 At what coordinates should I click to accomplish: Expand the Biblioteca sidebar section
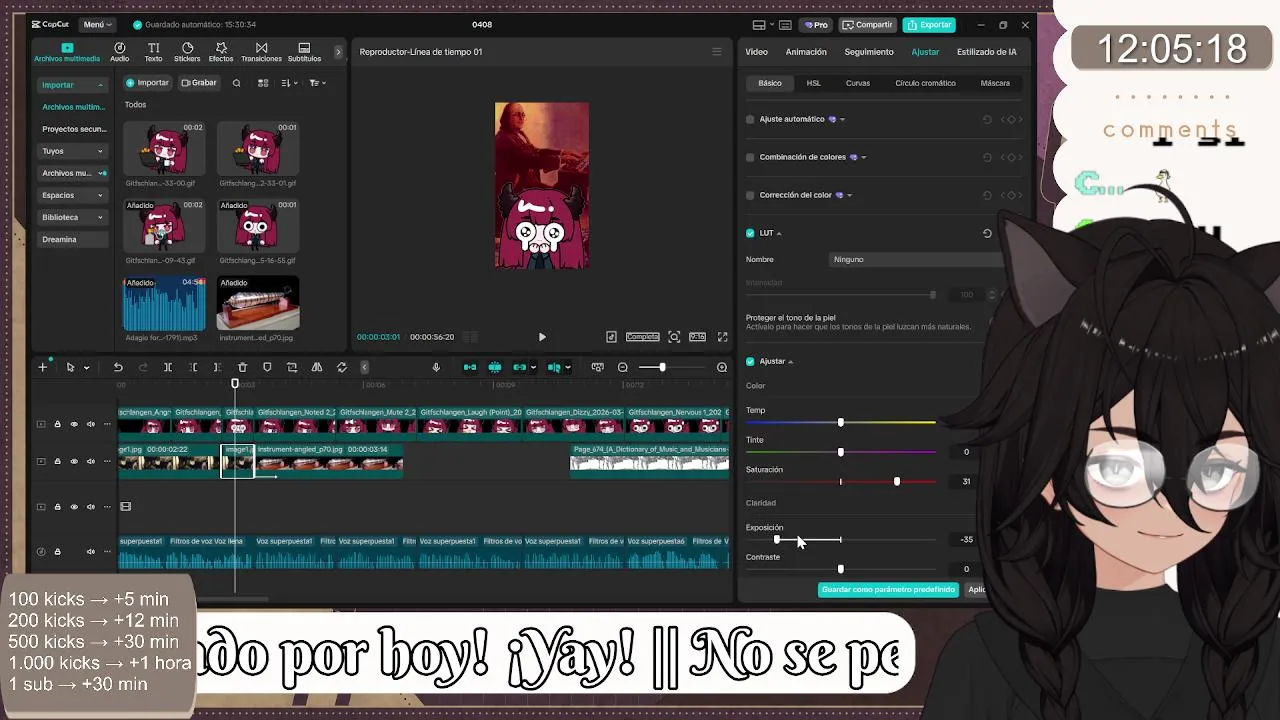click(72, 217)
